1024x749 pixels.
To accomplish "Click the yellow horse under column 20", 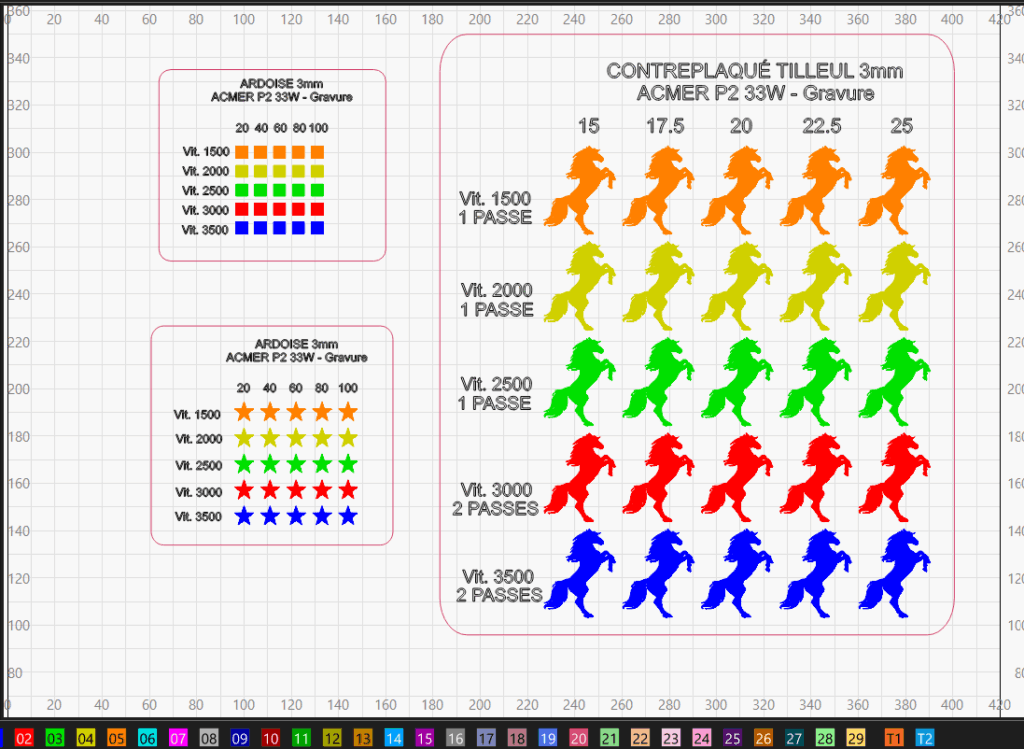I will pyautogui.click(x=737, y=286).
